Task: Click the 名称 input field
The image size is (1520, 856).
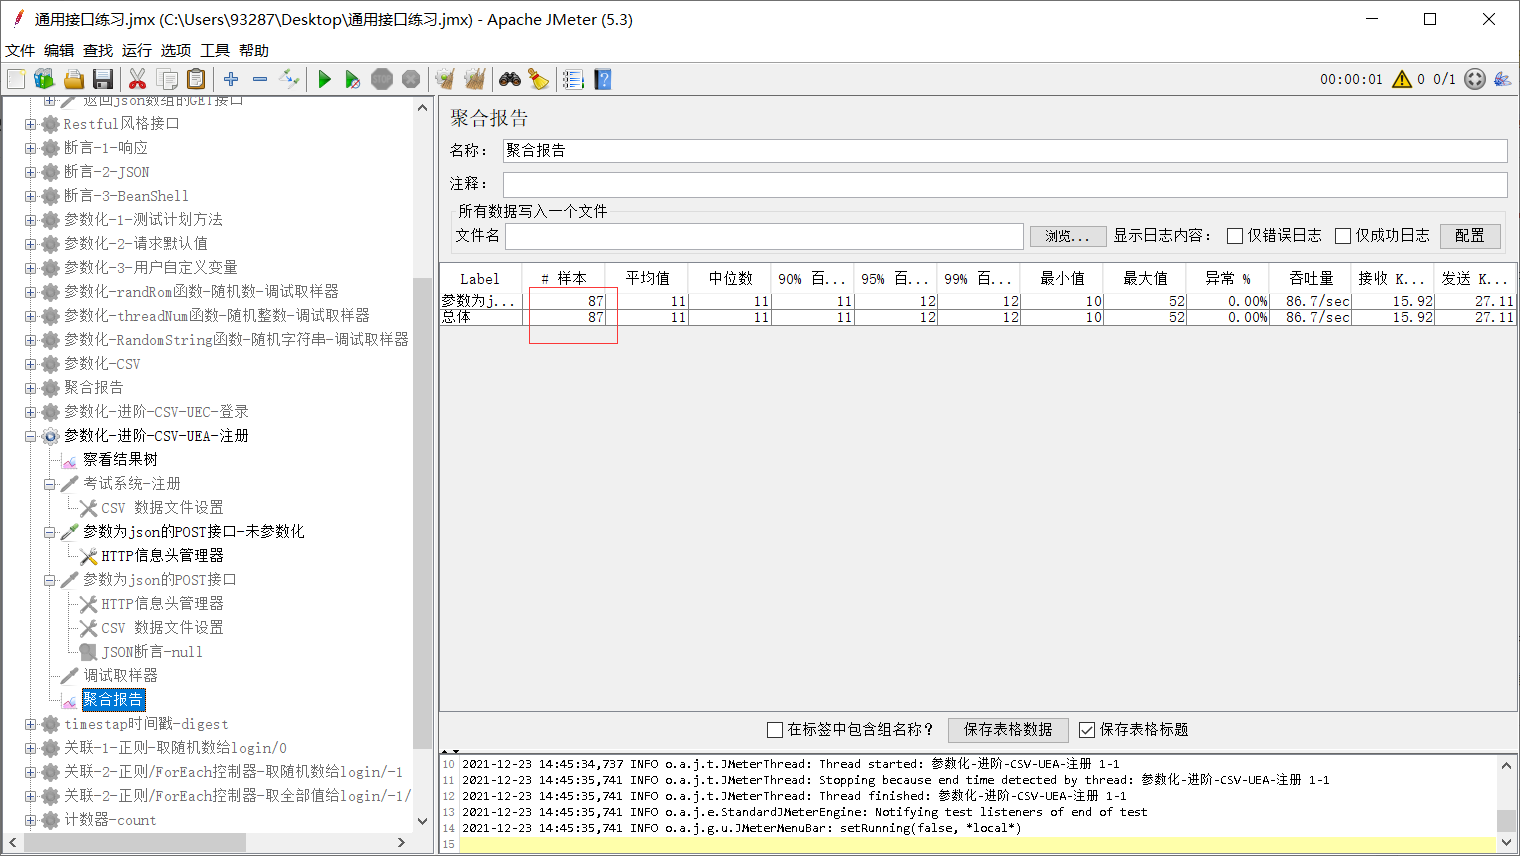Action: pyautogui.click(x=1004, y=151)
